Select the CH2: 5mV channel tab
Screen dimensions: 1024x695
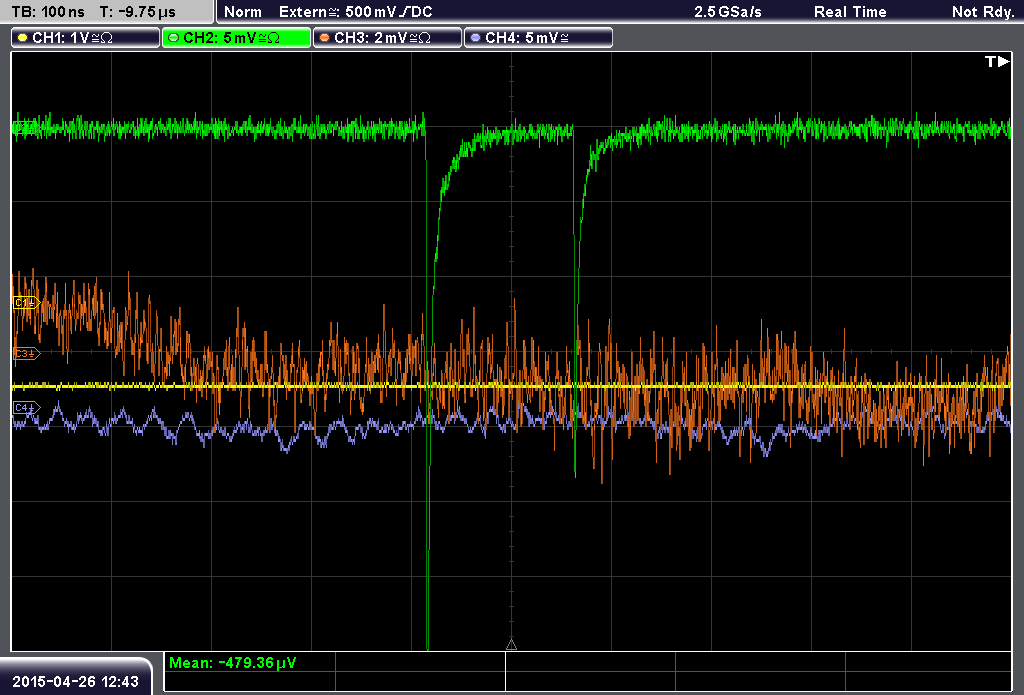coord(236,38)
